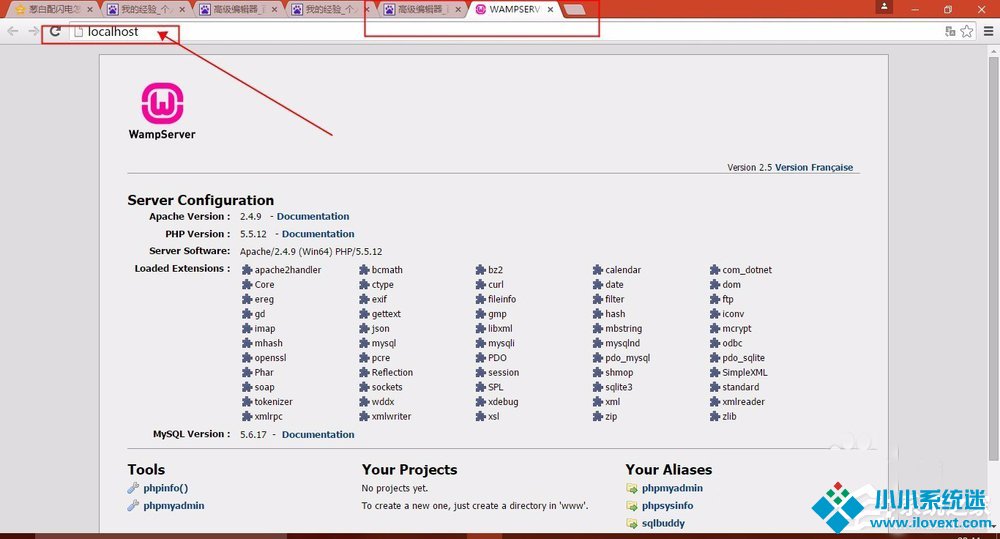
Task: Open phpmyadmin under Tools
Action: (x=173, y=505)
